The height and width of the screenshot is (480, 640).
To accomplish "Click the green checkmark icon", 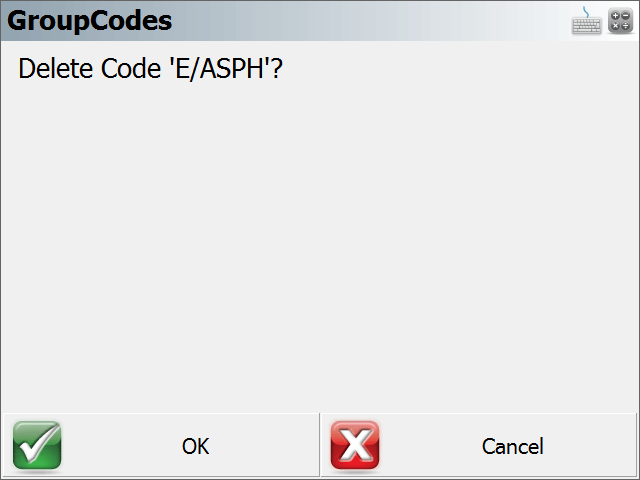I will 37,445.
